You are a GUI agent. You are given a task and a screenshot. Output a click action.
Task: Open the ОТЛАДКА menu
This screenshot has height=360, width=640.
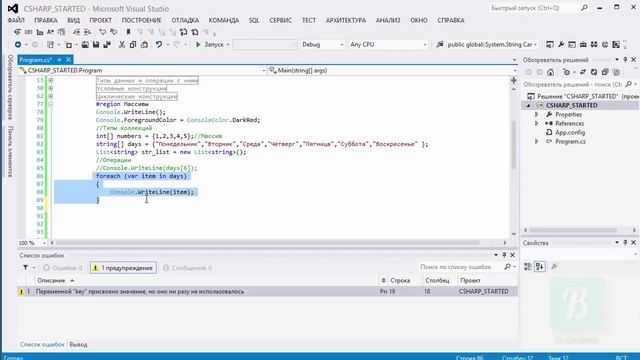coord(185,20)
